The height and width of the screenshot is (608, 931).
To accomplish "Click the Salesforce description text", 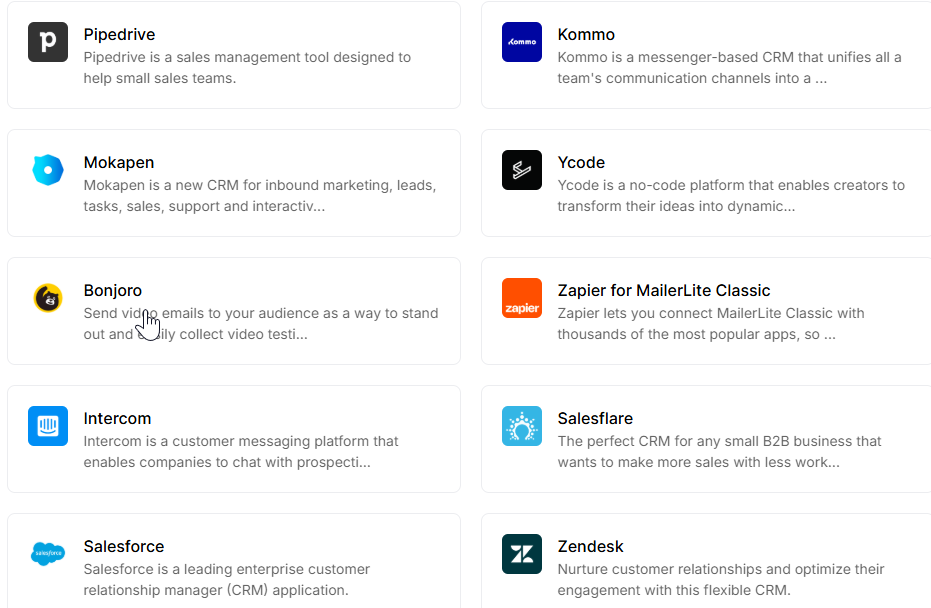I will pyautogui.click(x=226, y=580).
